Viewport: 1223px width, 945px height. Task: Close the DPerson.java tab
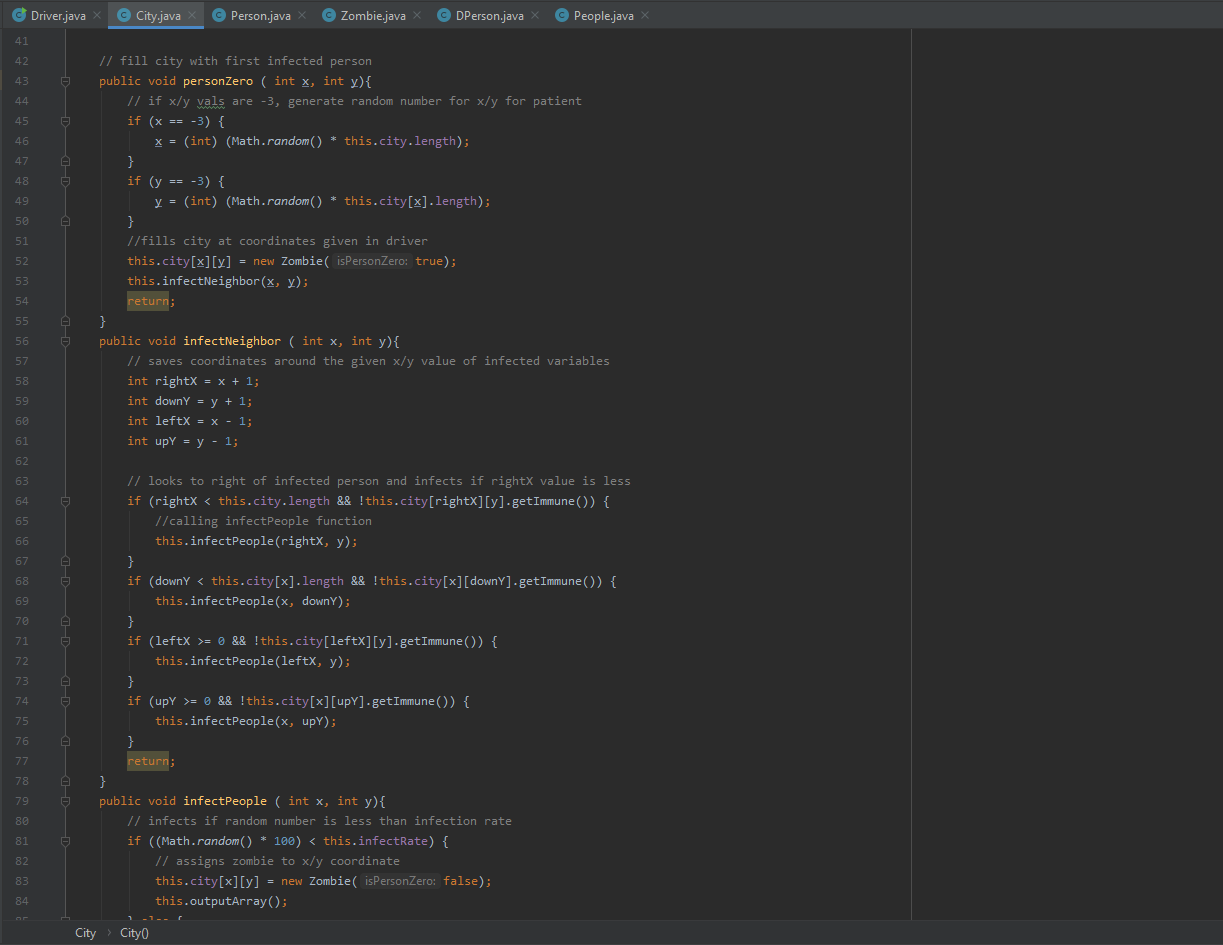(534, 15)
